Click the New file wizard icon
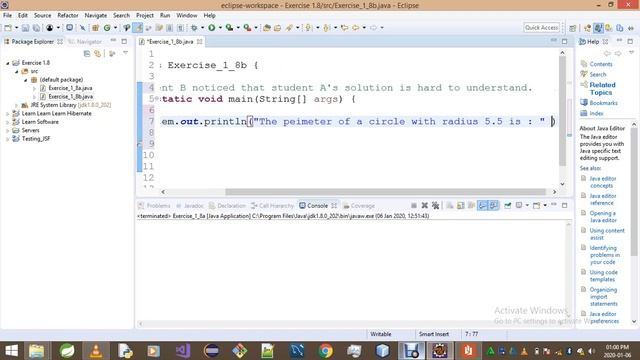This screenshot has width=640, height=360. pyautogui.click(x=8, y=28)
